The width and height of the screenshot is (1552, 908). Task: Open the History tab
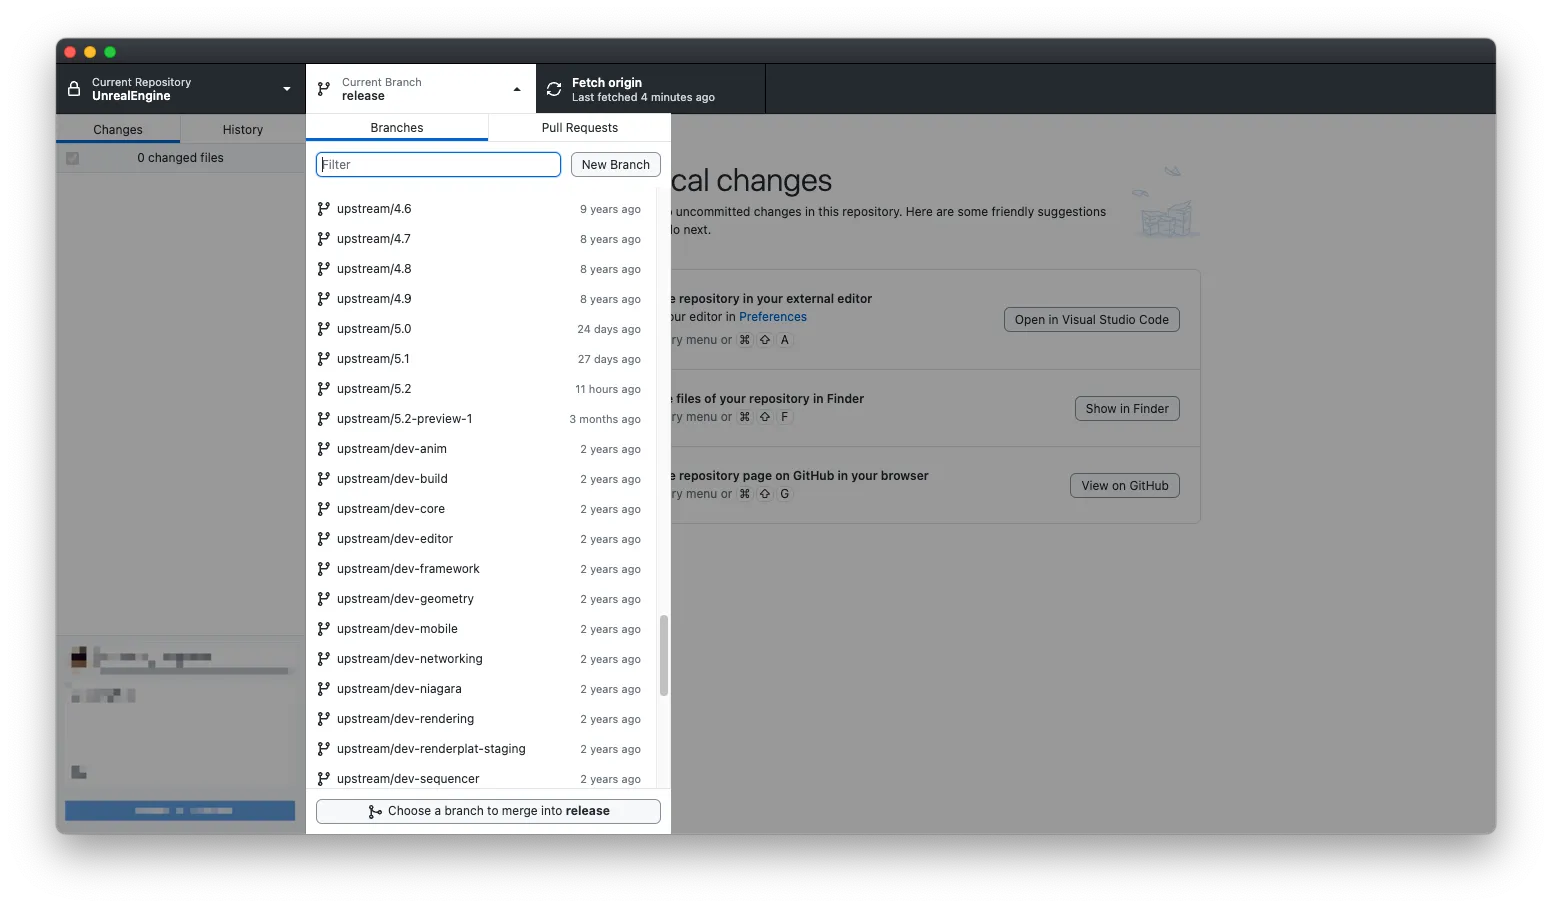tap(242, 130)
